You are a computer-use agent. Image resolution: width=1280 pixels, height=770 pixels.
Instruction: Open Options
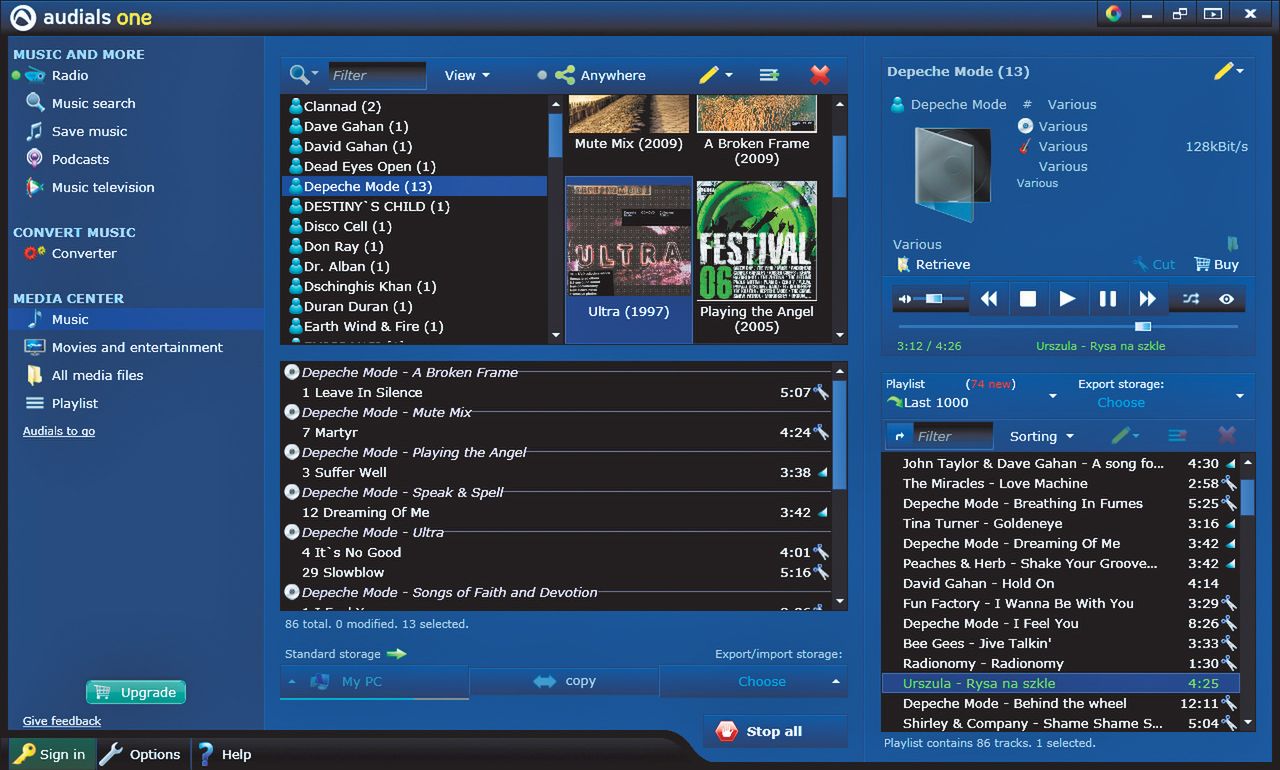141,754
